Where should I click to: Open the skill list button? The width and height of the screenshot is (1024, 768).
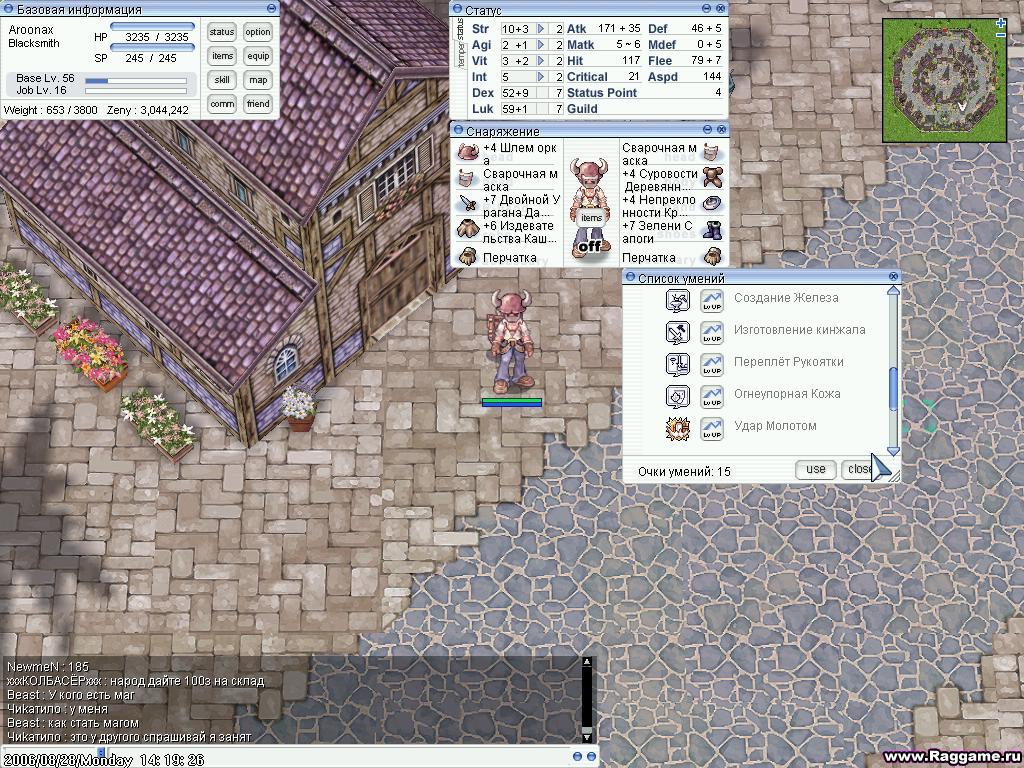(x=222, y=80)
